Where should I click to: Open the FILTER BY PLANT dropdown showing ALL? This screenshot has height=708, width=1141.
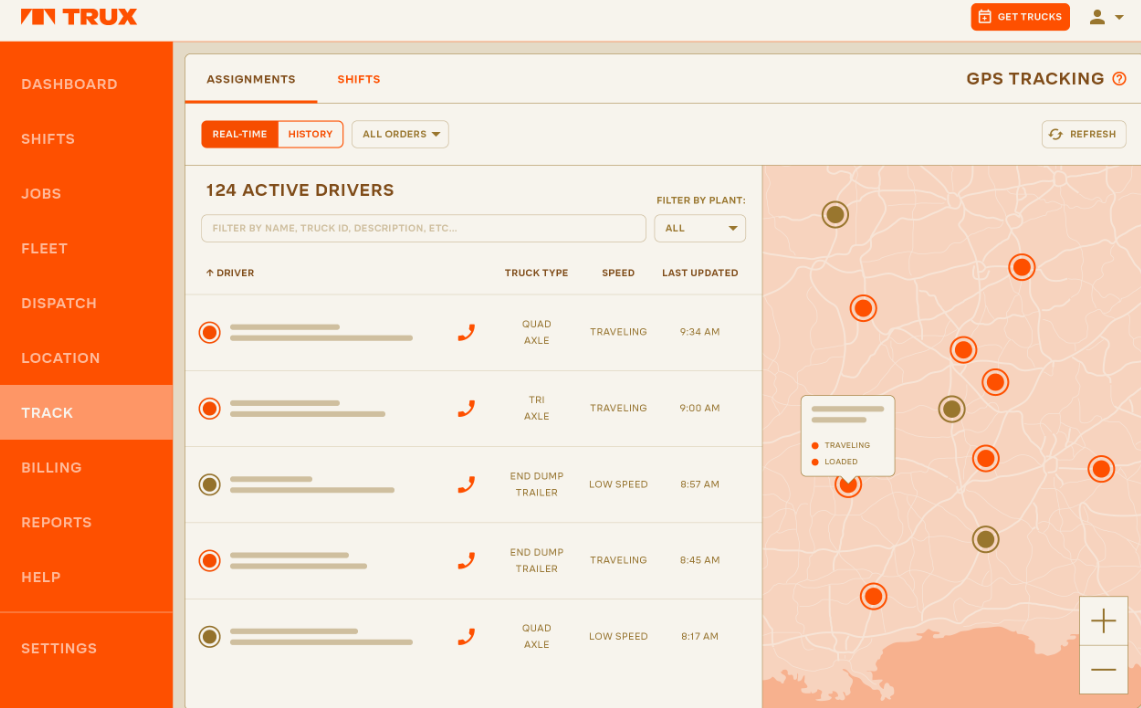(x=699, y=228)
